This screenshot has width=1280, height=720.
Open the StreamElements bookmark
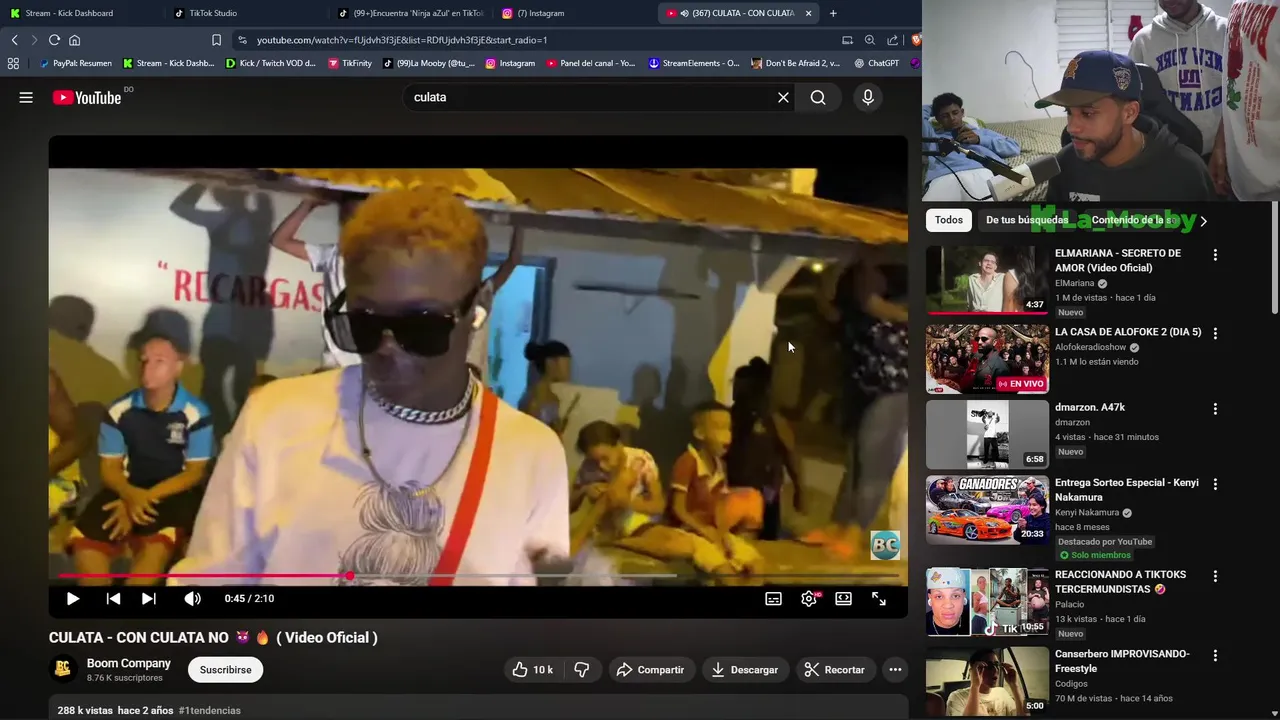tap(694, 63)
